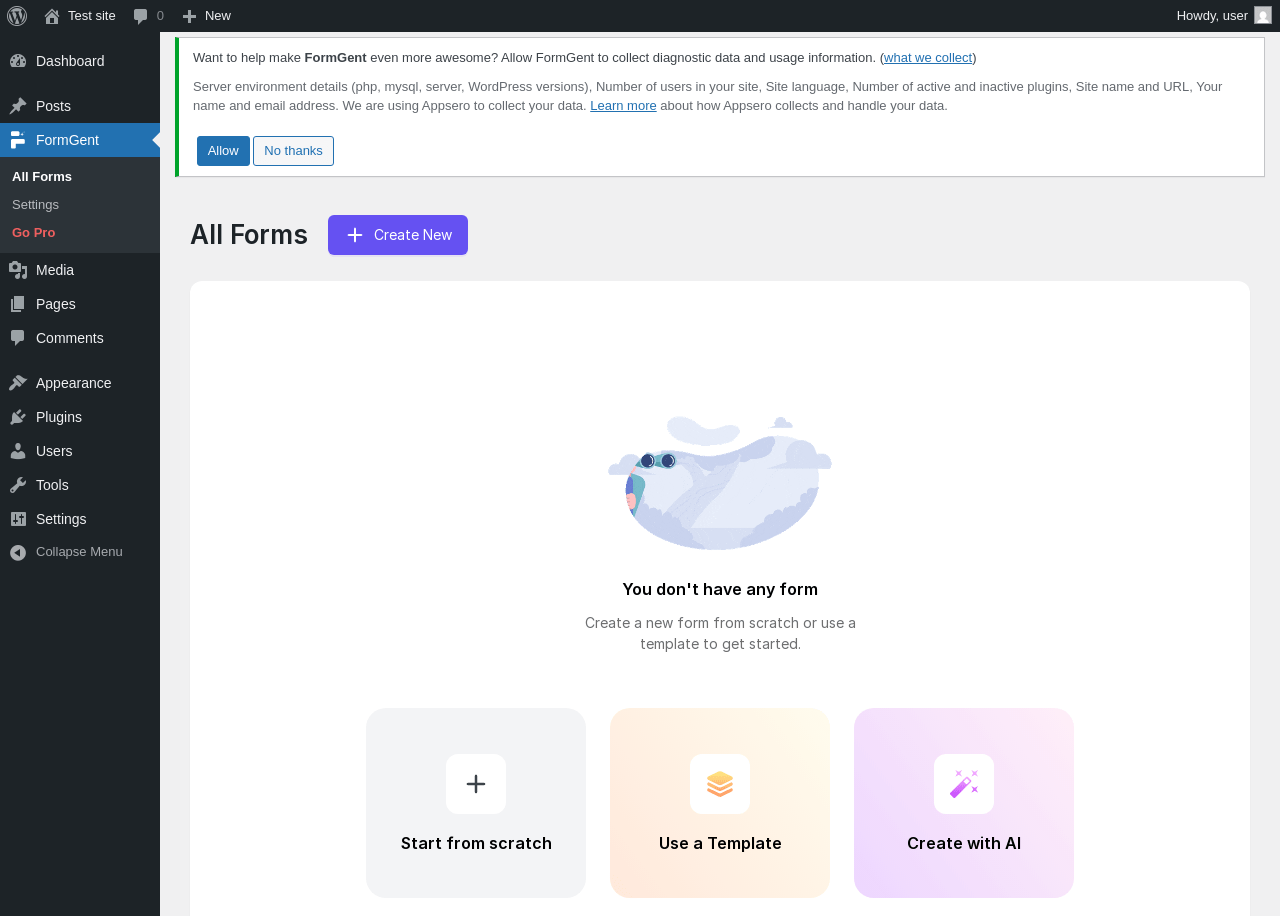This screenshot has width=1280, height=916.
Task: Click the Comments icon in sidebar
Action: 18,338
